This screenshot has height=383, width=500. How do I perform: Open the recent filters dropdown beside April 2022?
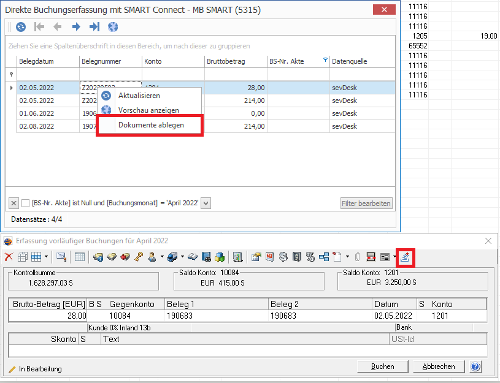coord(206,203)
